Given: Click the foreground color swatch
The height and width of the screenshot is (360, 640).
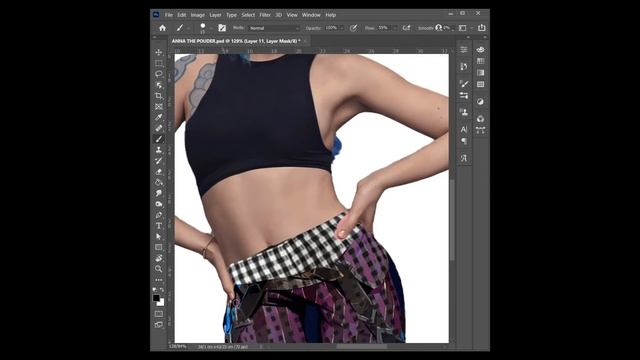Looking at the screenshot, I should pyautogui.click(x=156, y=298).
